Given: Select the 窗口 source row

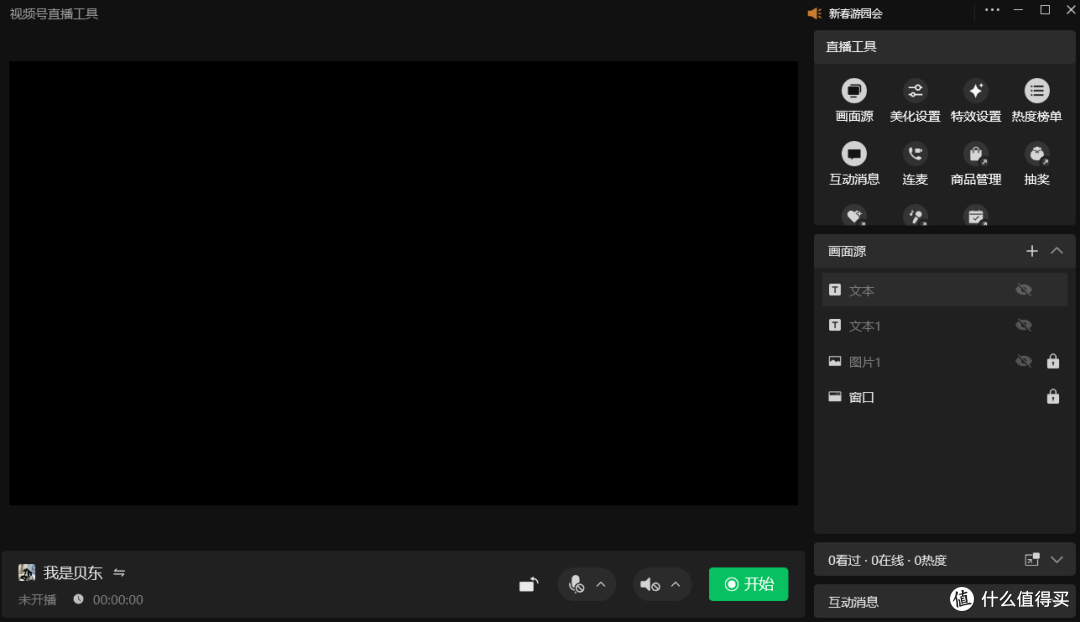Looking at the screenshot, I should point(944,396).
